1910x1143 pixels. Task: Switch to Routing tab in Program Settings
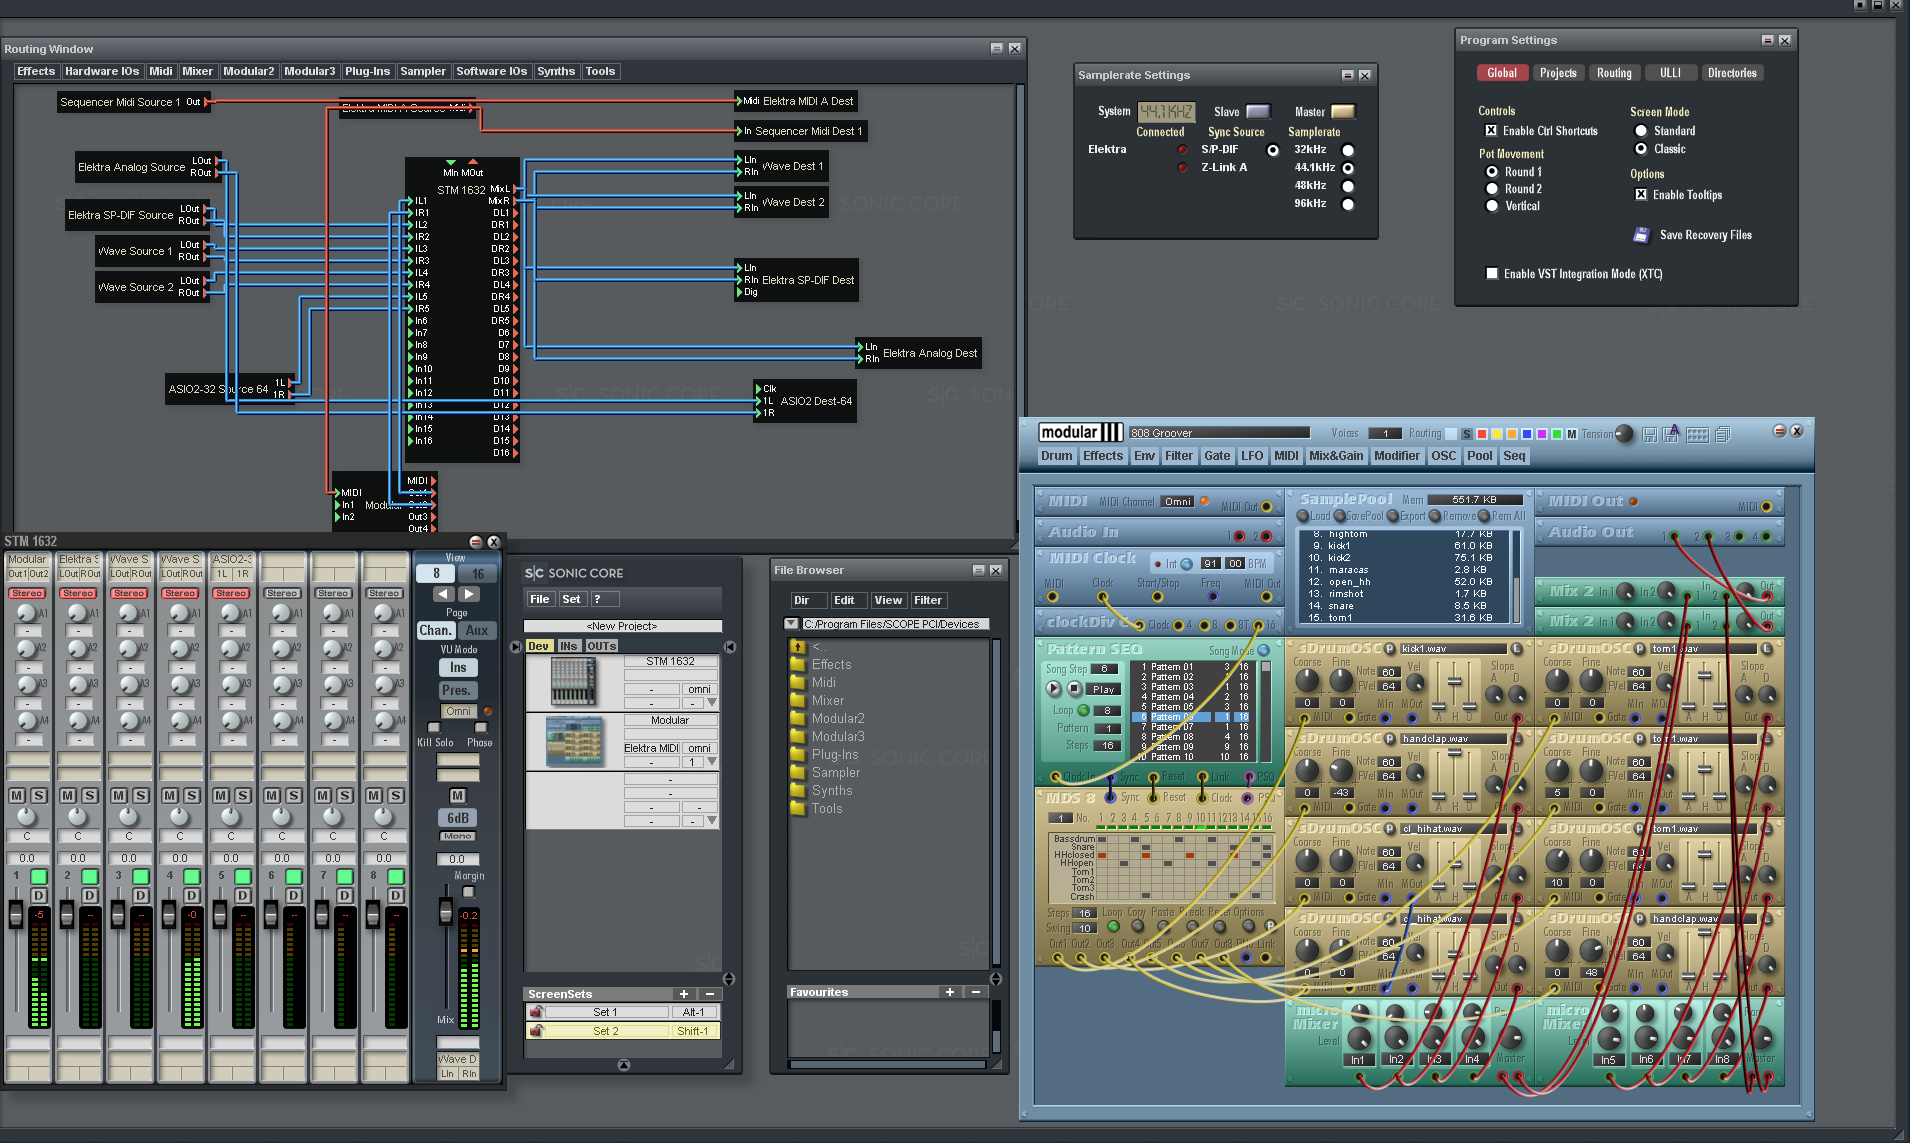pyautogui.click(x=1613, y=73)
